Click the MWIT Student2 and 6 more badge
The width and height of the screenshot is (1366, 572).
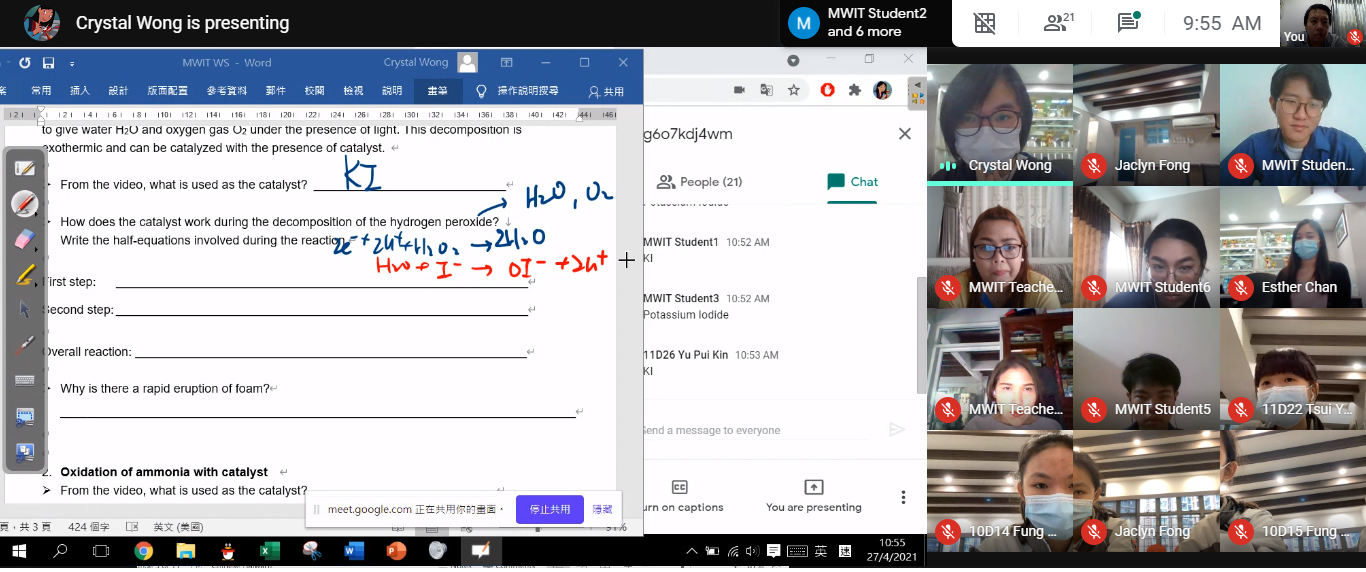click(864, 22)
